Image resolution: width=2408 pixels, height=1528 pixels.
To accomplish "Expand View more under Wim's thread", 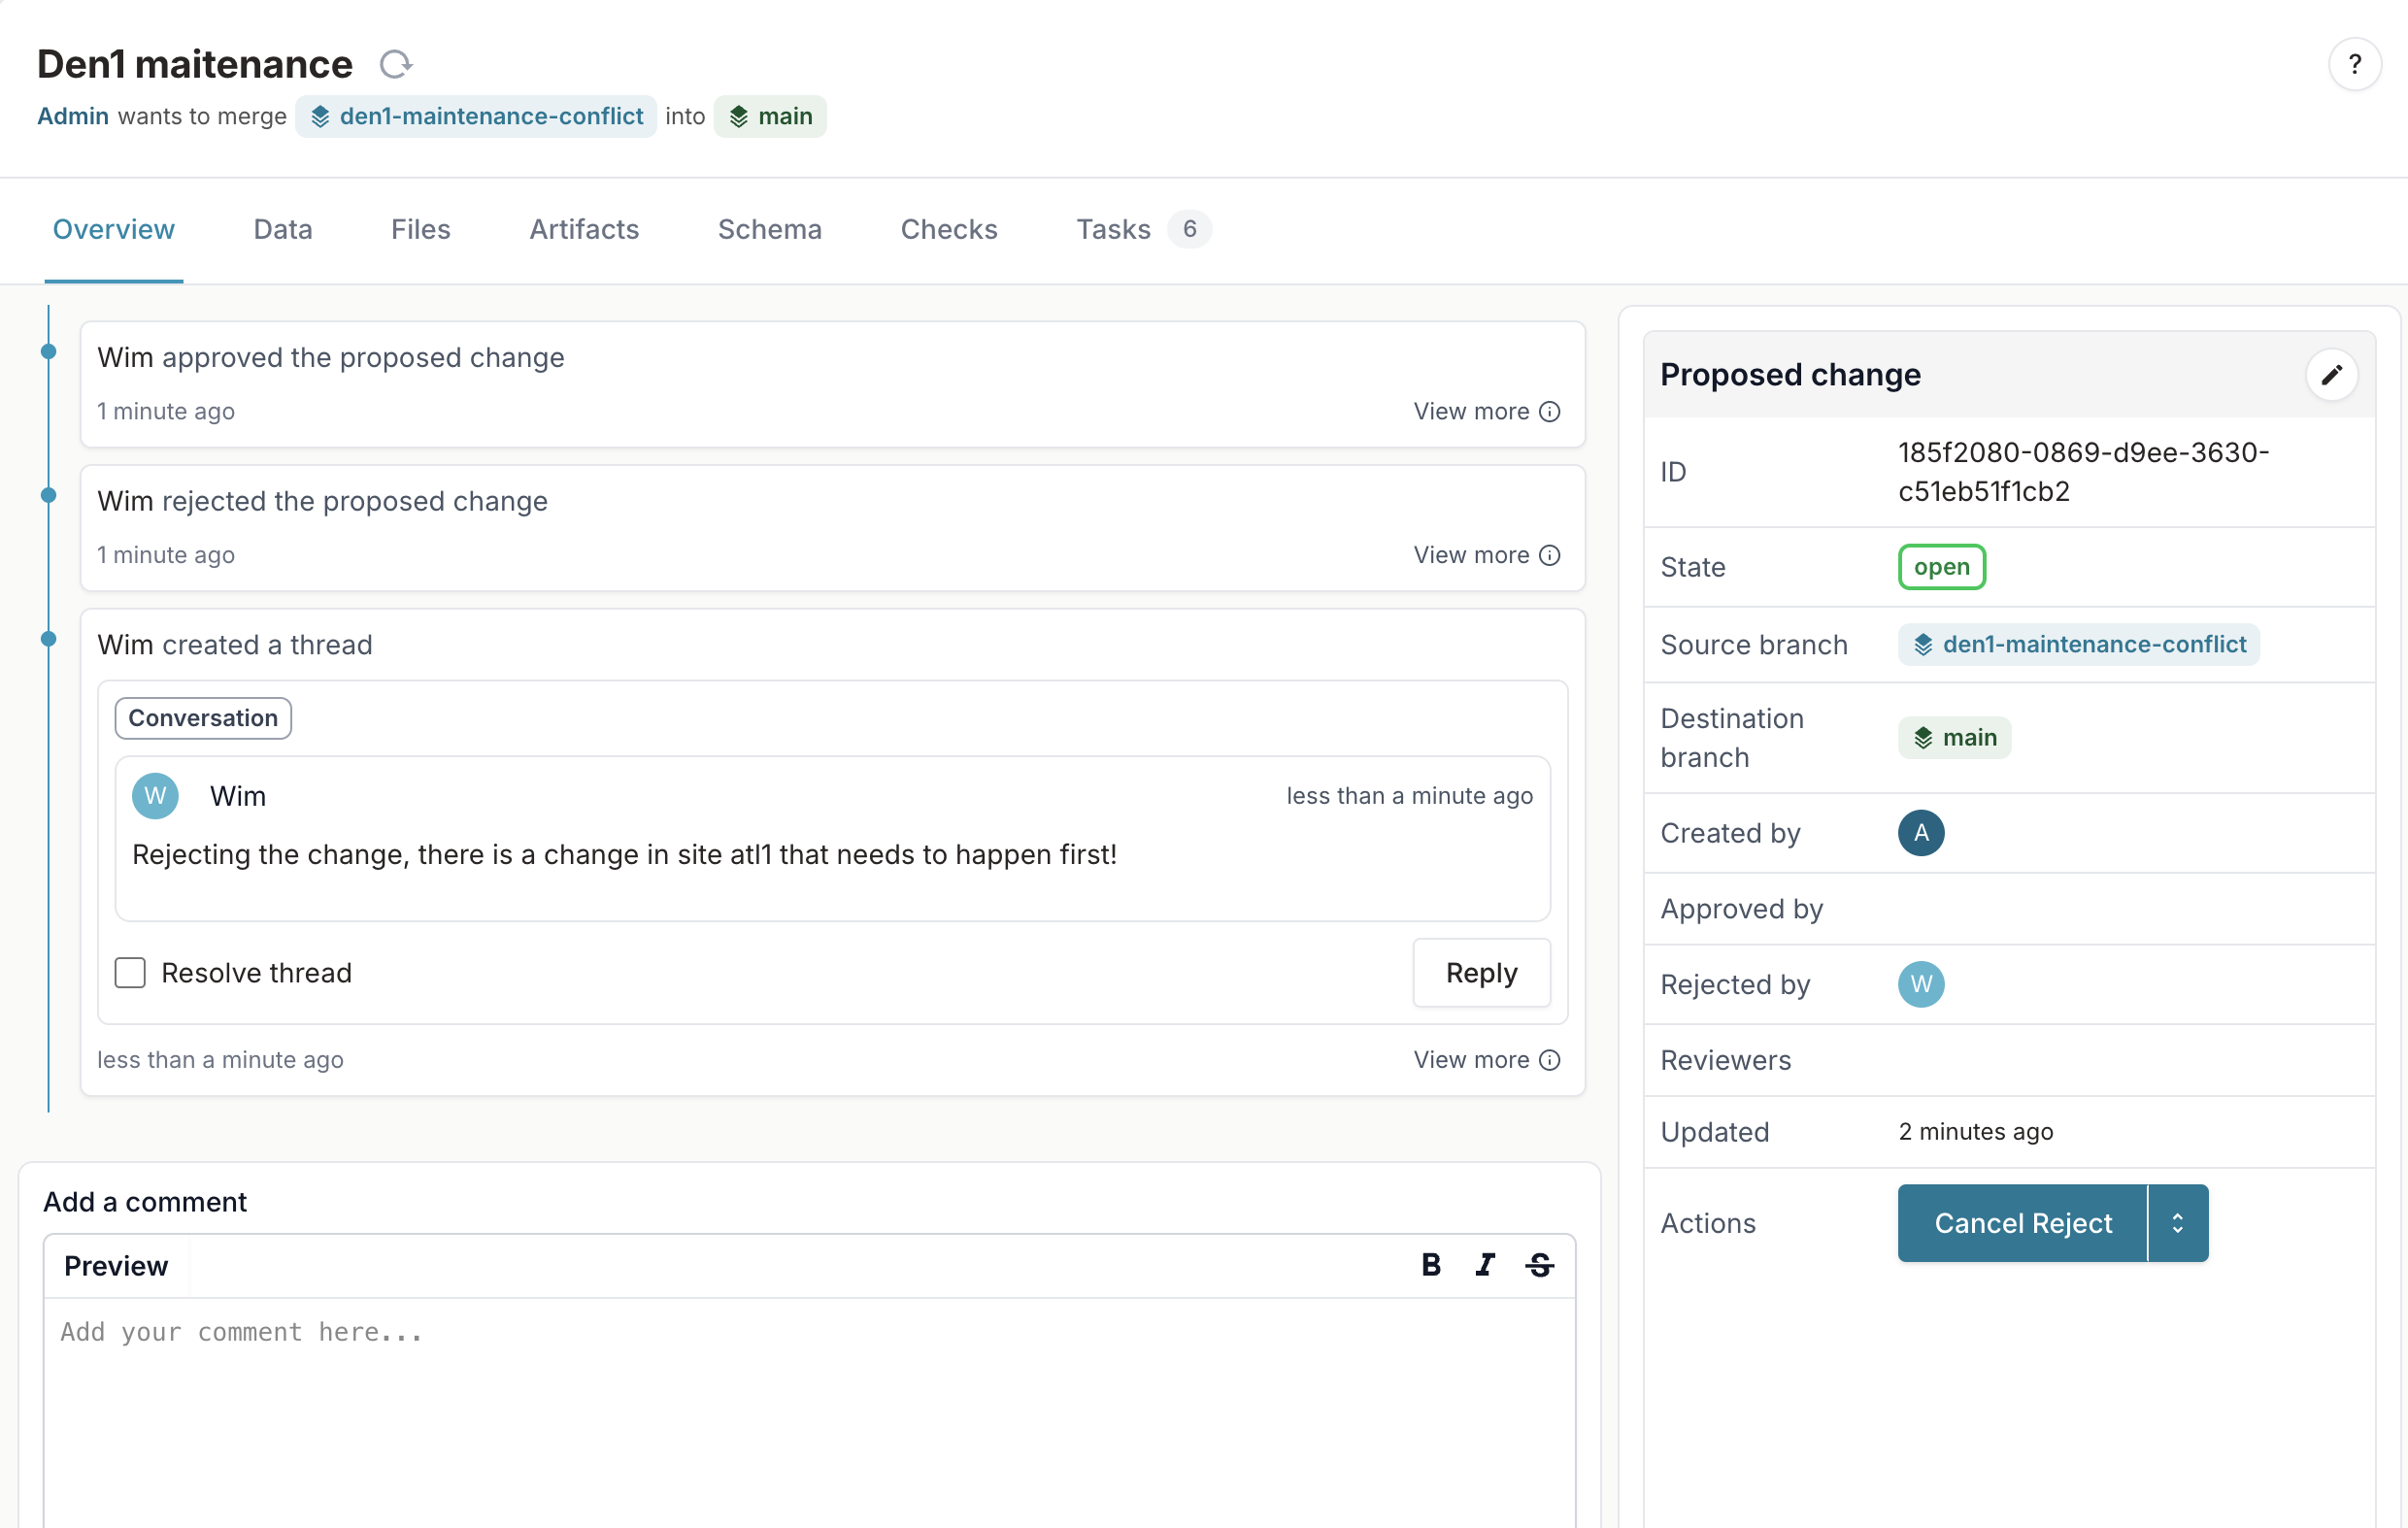I will [x=1469, y=1059].
